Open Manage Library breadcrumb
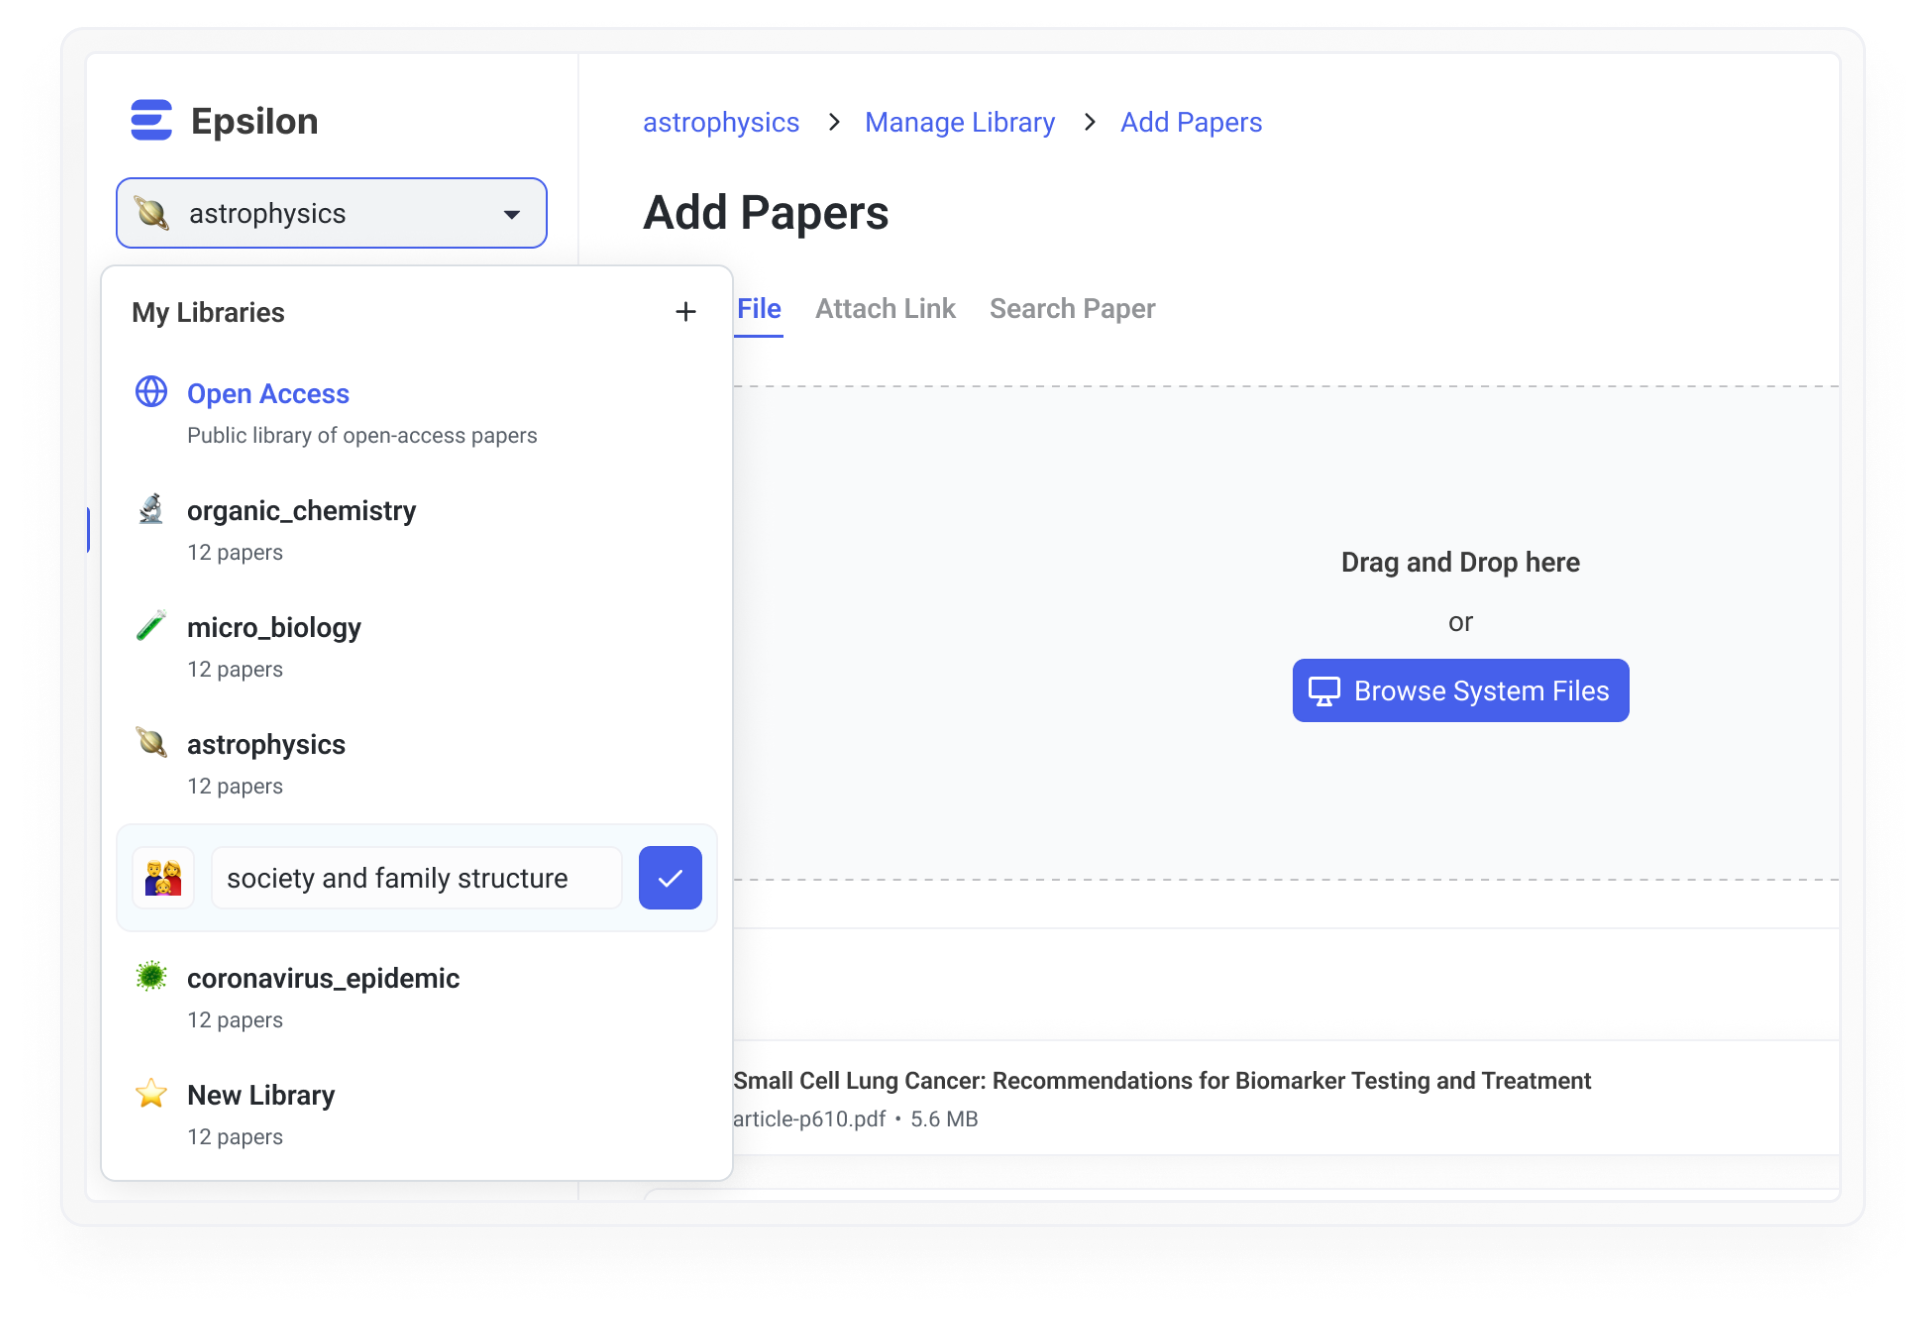This screenshot has width=1926, height=1321. [x=959, y=122]
